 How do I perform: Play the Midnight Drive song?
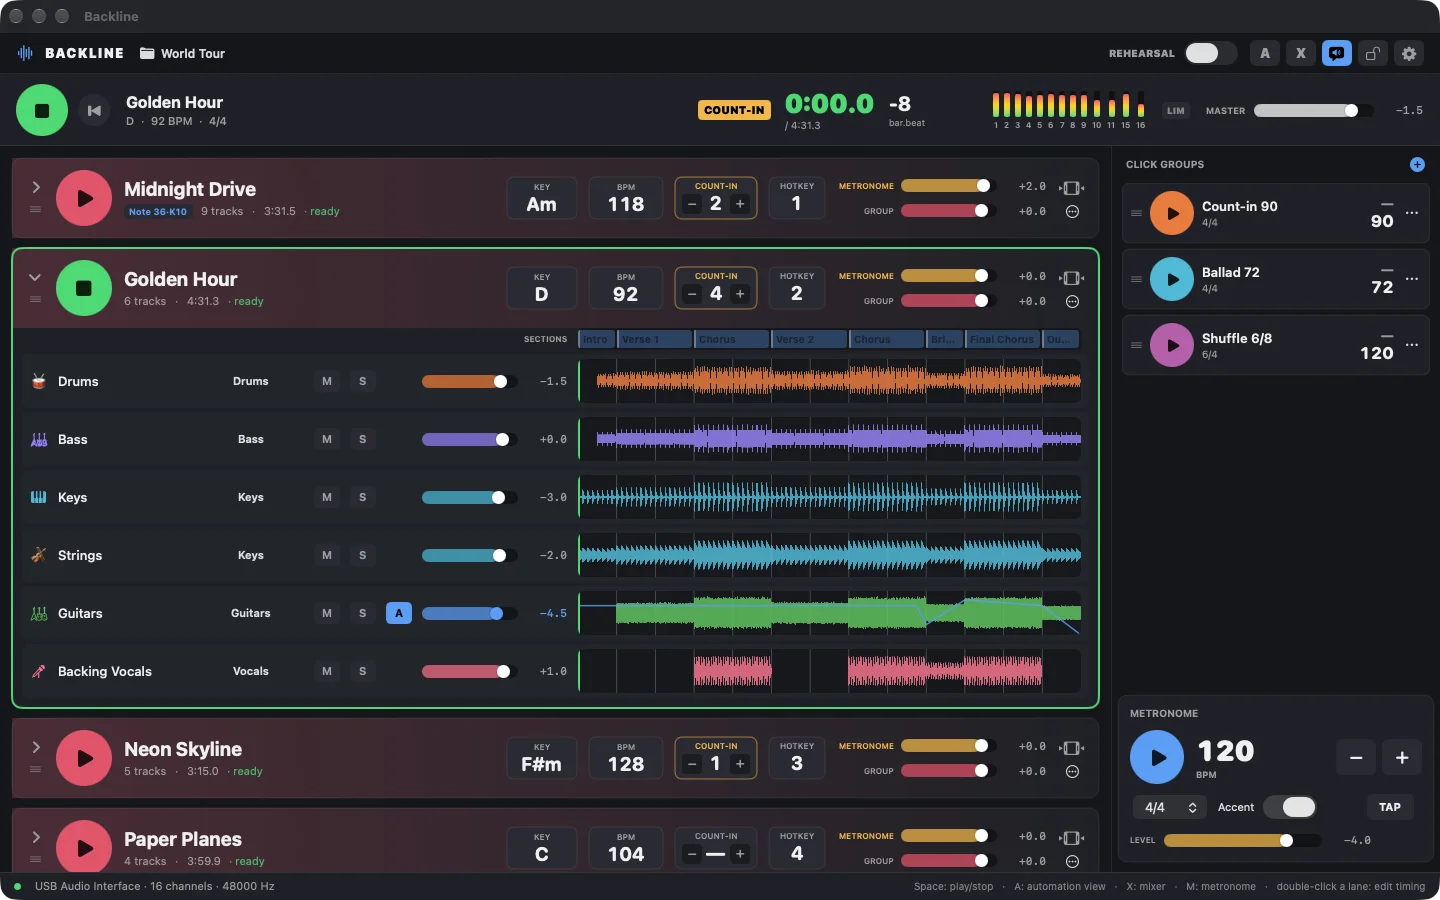click(84, 198)
